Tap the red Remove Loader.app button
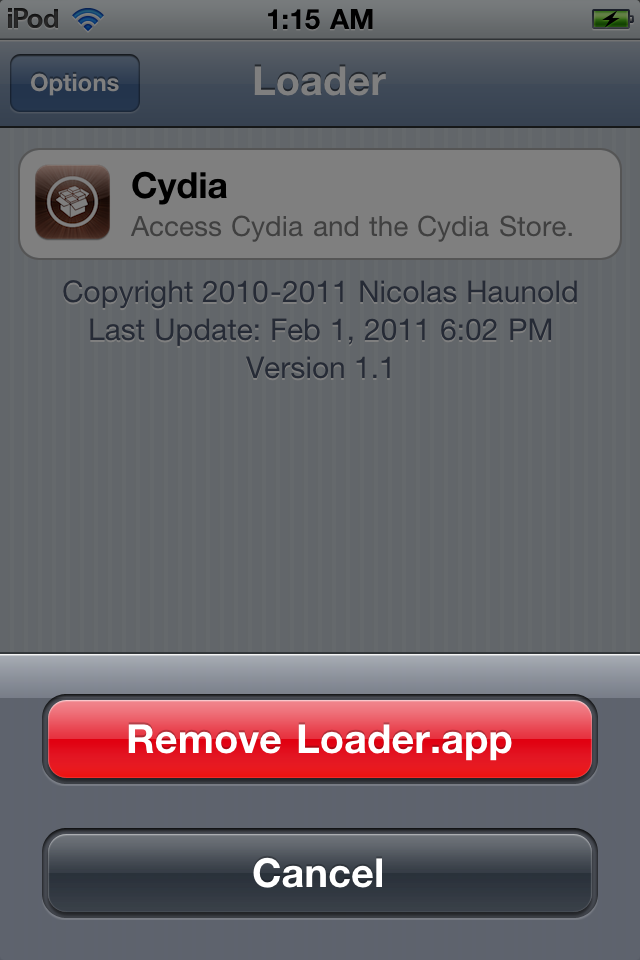This screenshot has width=640, height=960. (x=320, y=740)
